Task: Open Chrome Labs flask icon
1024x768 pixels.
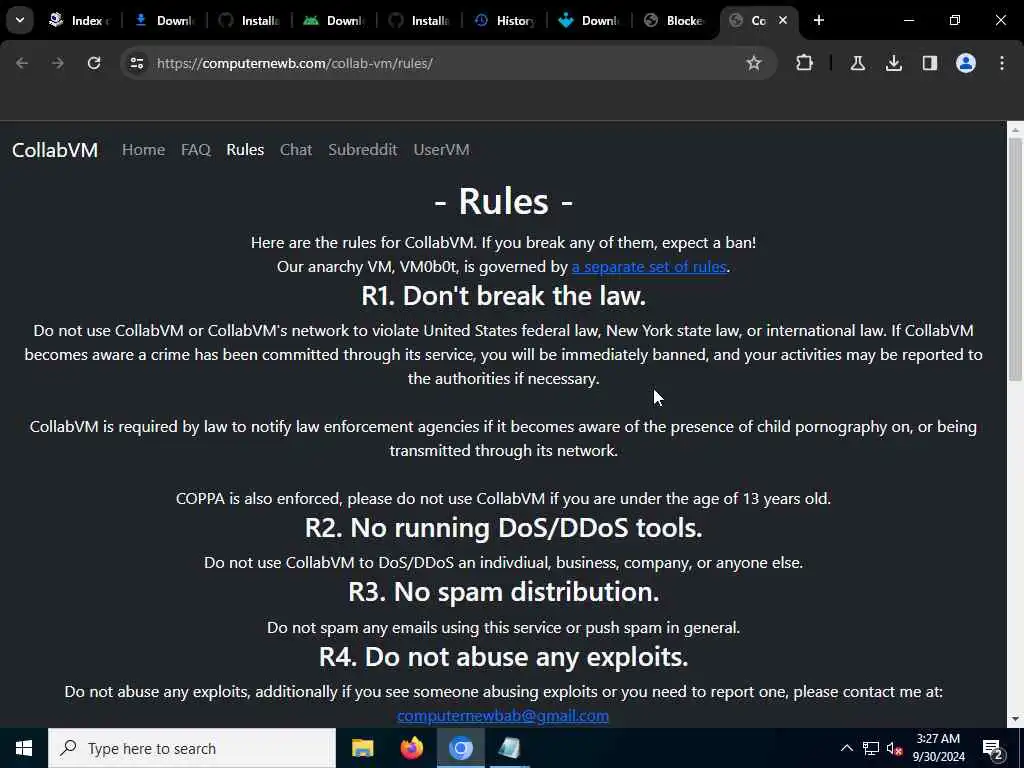Action: coord(857,63)
